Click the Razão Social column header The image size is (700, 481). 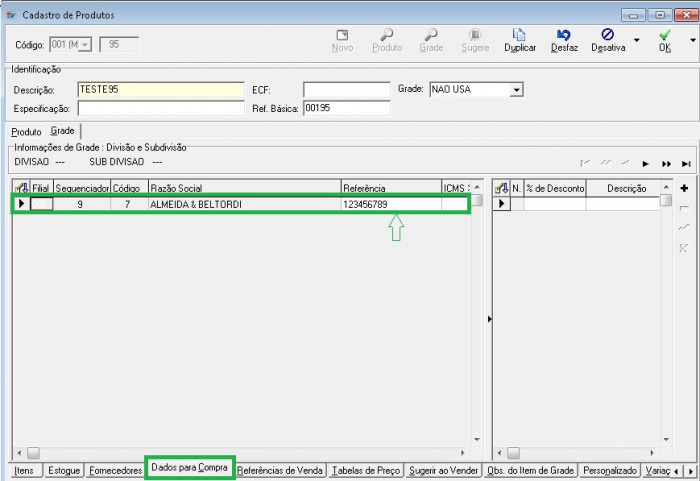[242, 188]
